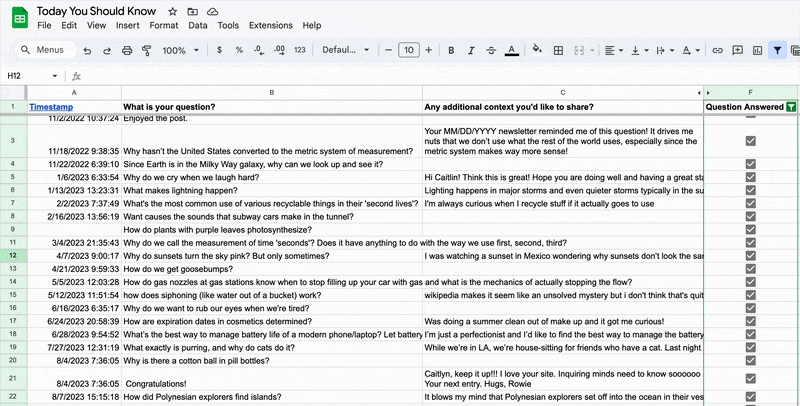Select the Paint format roller
The height and width of the screenshot is (406, 800).
click(x=147, y=50)
